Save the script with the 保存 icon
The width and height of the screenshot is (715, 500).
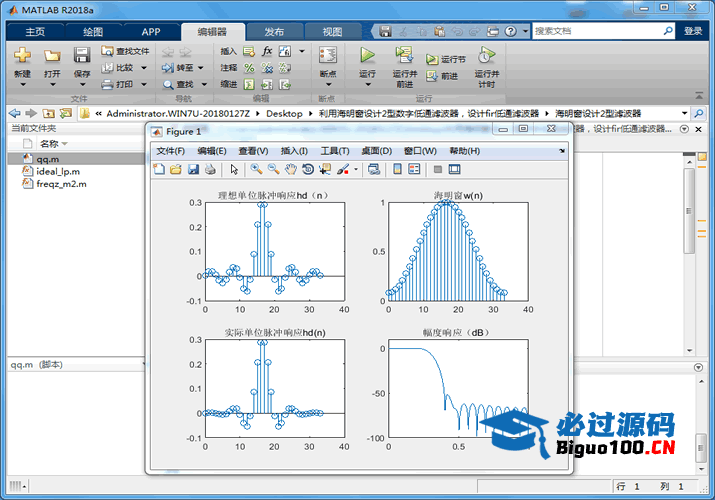coord(82,55)
